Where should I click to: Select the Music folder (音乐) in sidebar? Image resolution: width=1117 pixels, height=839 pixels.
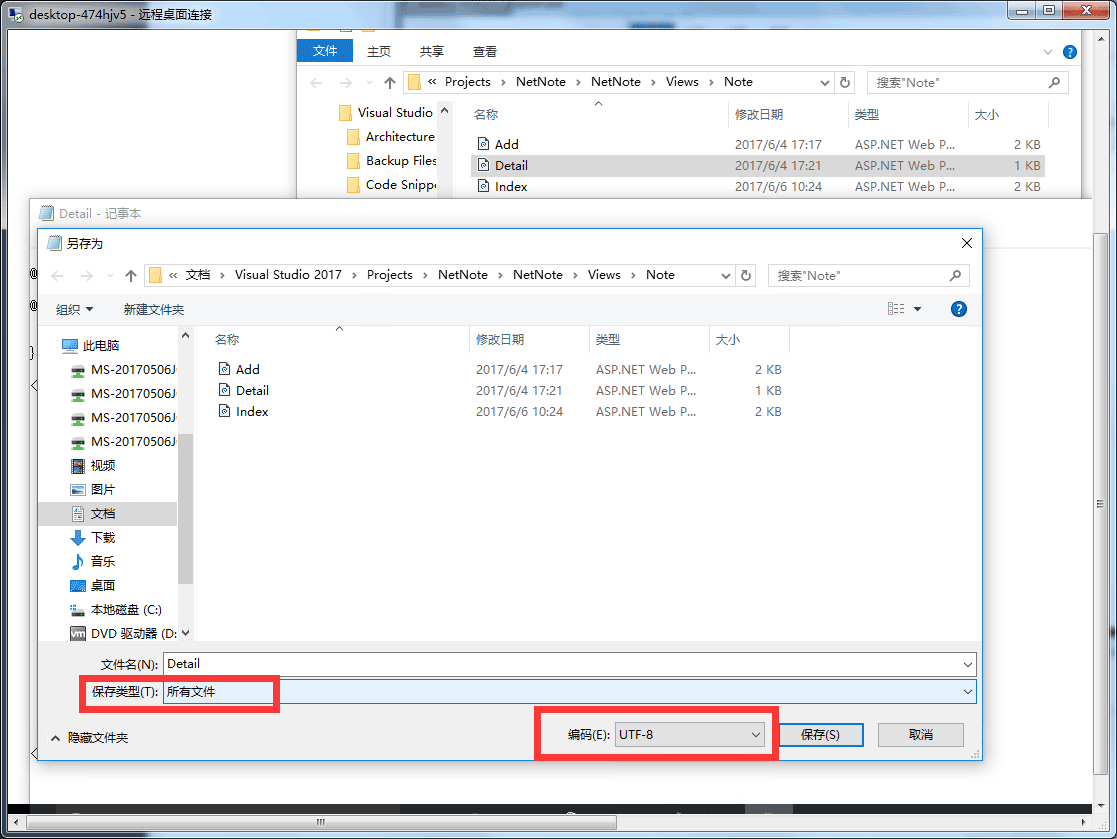[x=102, y=561]
